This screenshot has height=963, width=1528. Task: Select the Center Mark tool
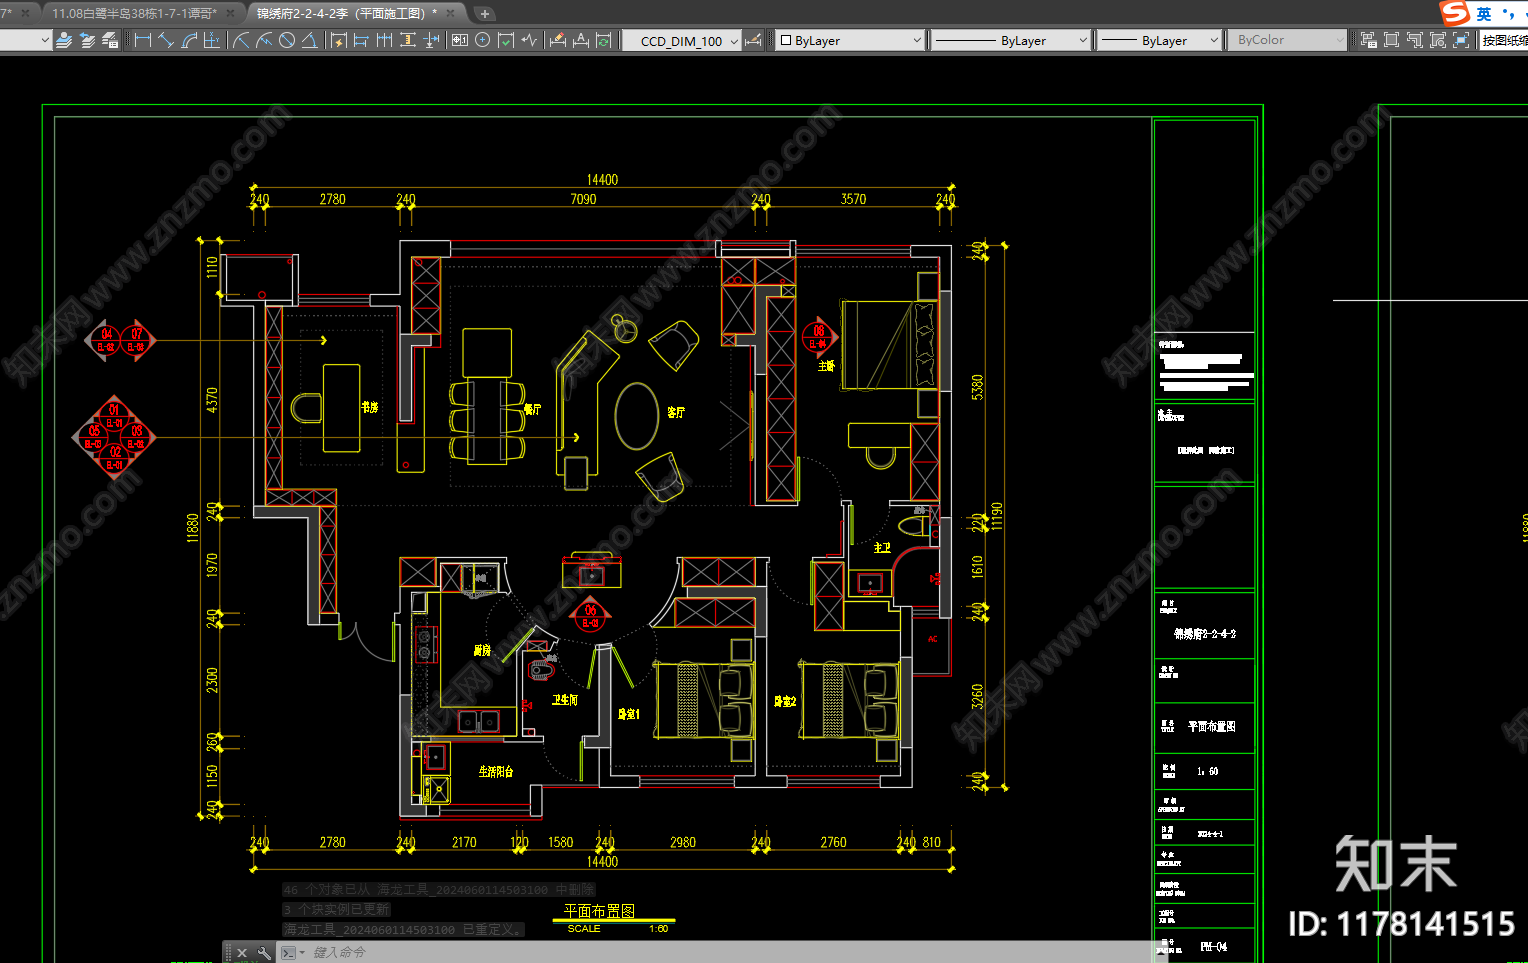click(x=483, y=40)
